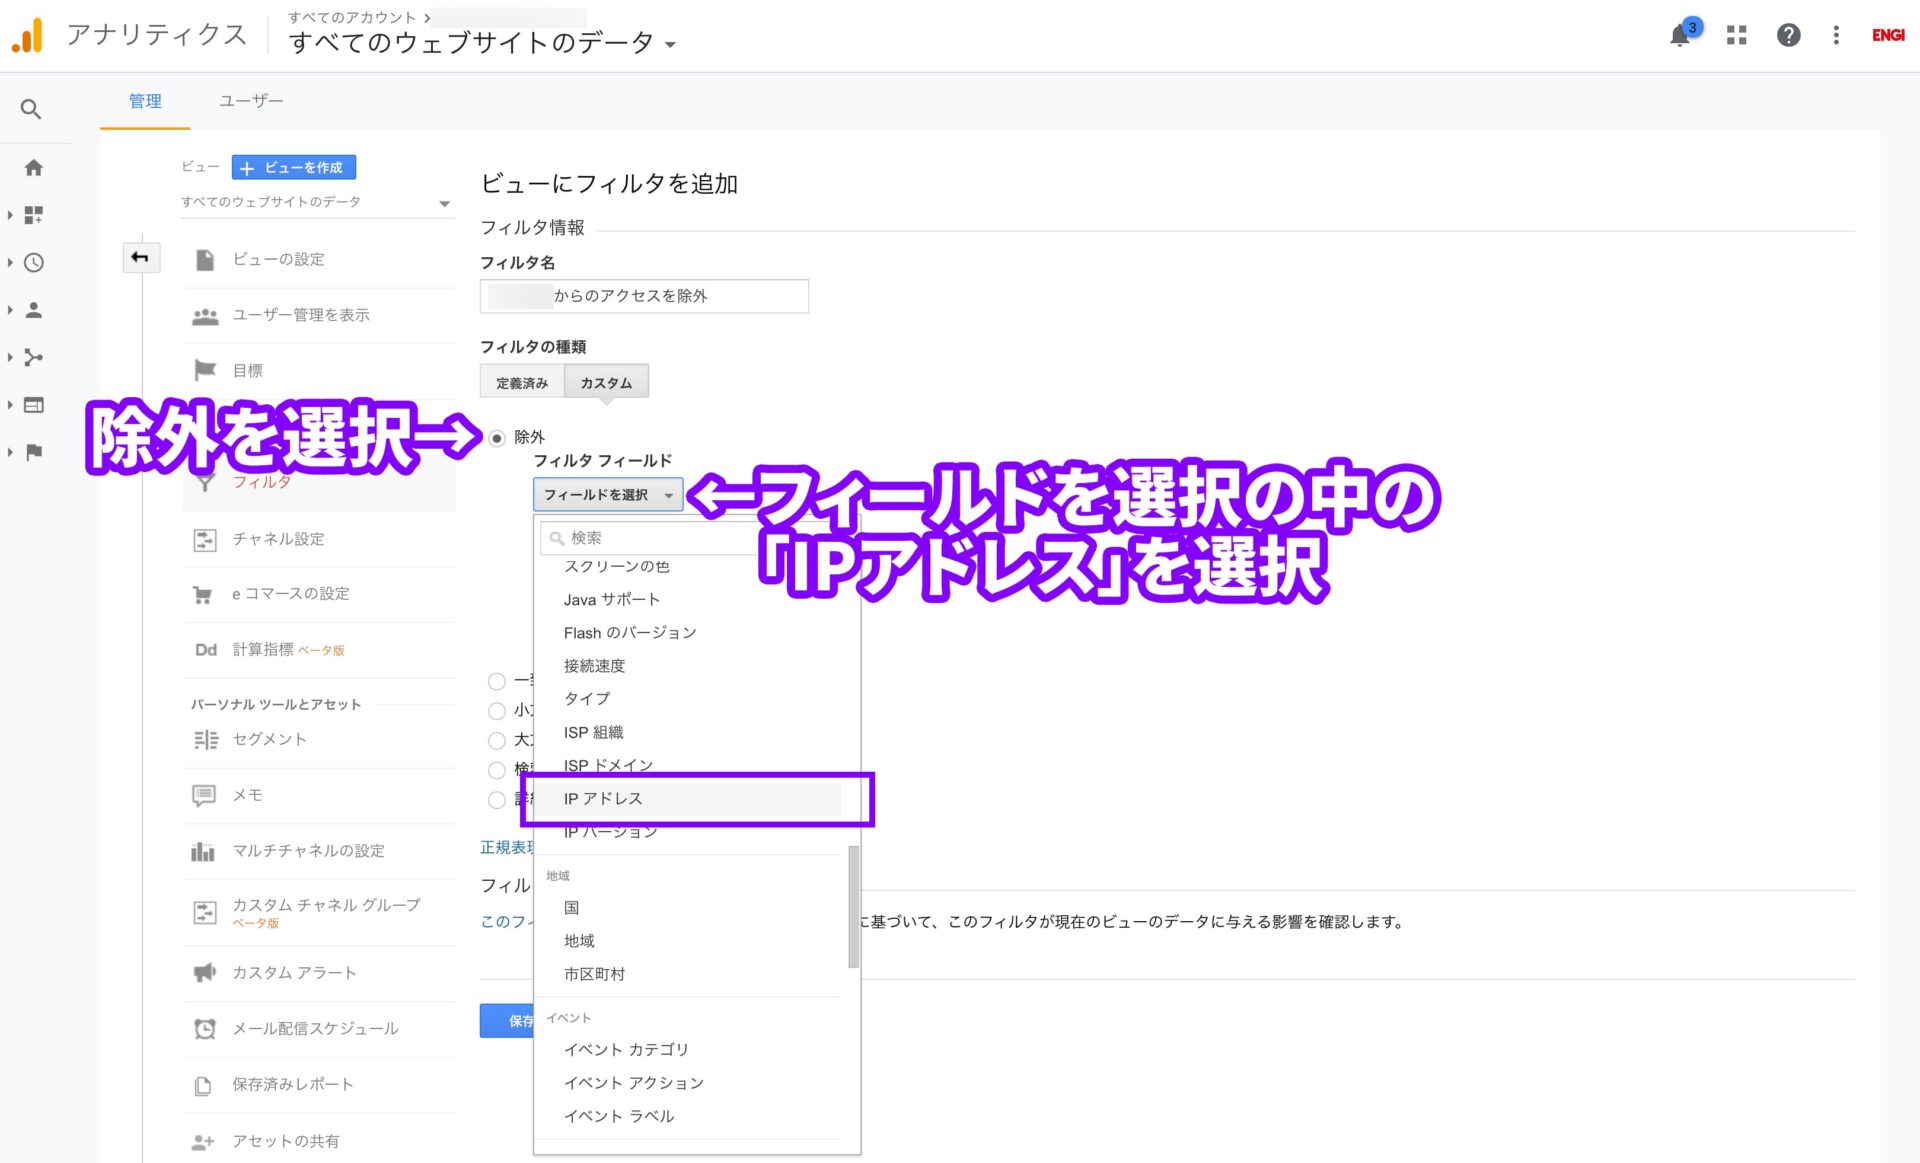Click the Home icon in the sidebar

[x=33, y=168]
